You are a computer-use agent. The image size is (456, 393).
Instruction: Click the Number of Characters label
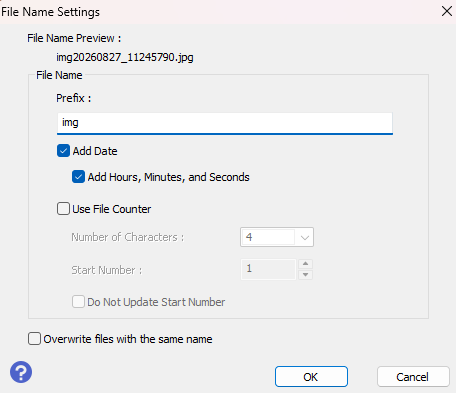(127, 237)
